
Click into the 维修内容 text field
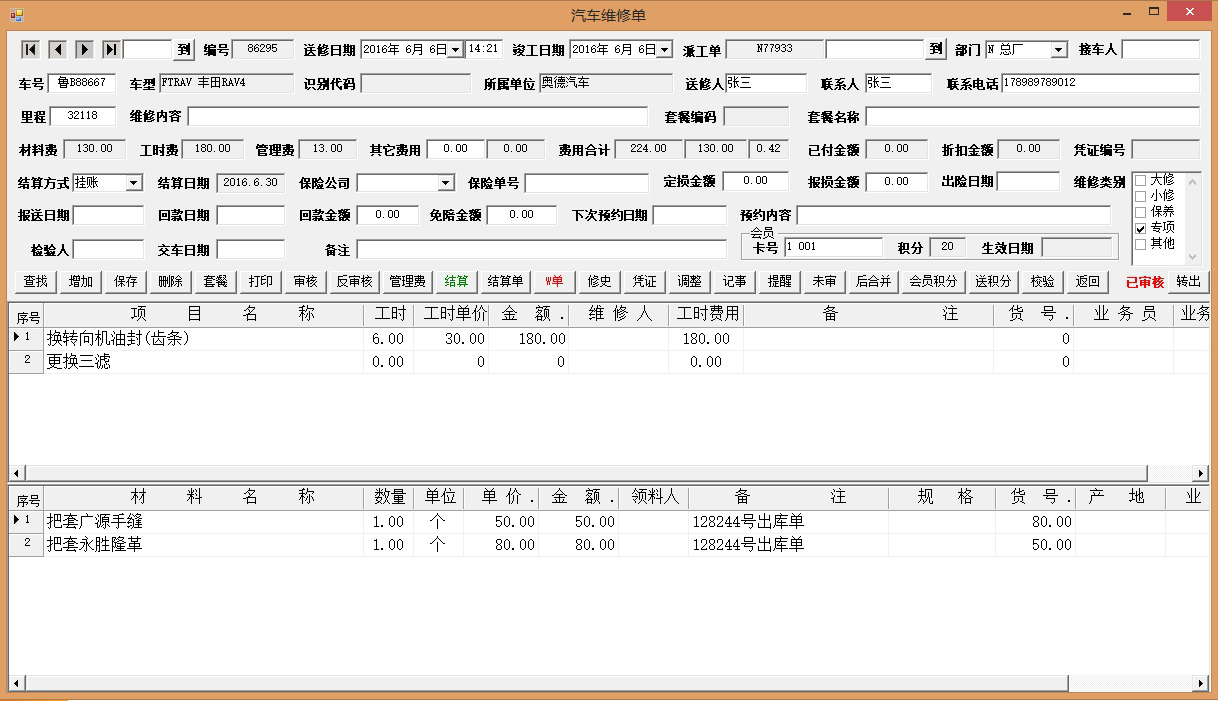[417, 116]
